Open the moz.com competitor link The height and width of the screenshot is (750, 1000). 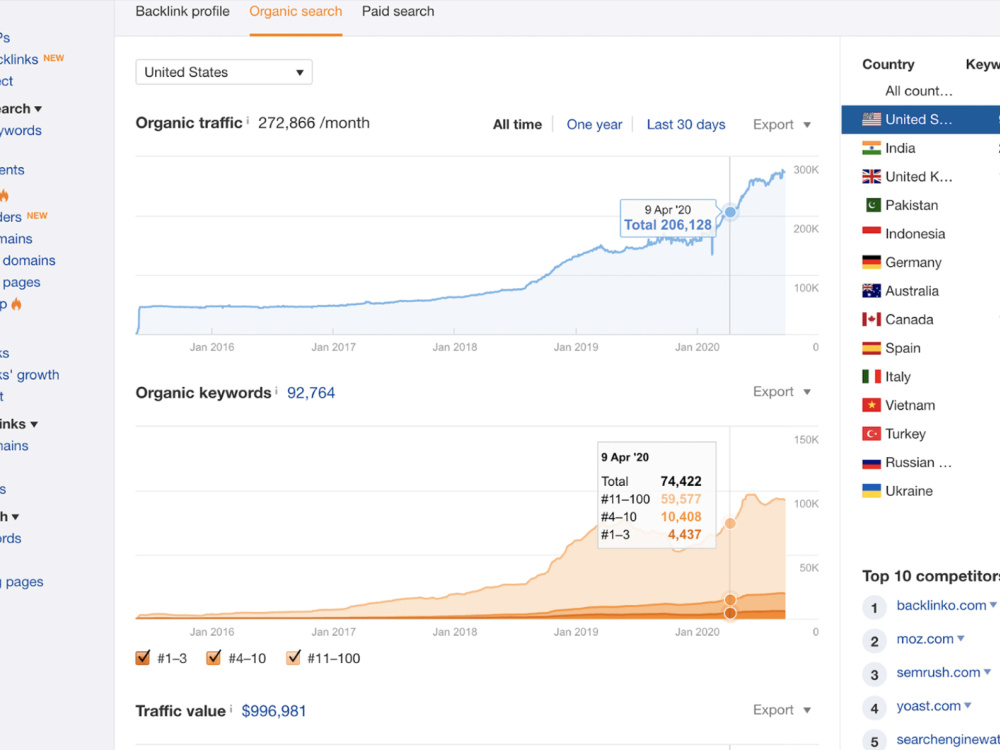click(x=925, y=638)
